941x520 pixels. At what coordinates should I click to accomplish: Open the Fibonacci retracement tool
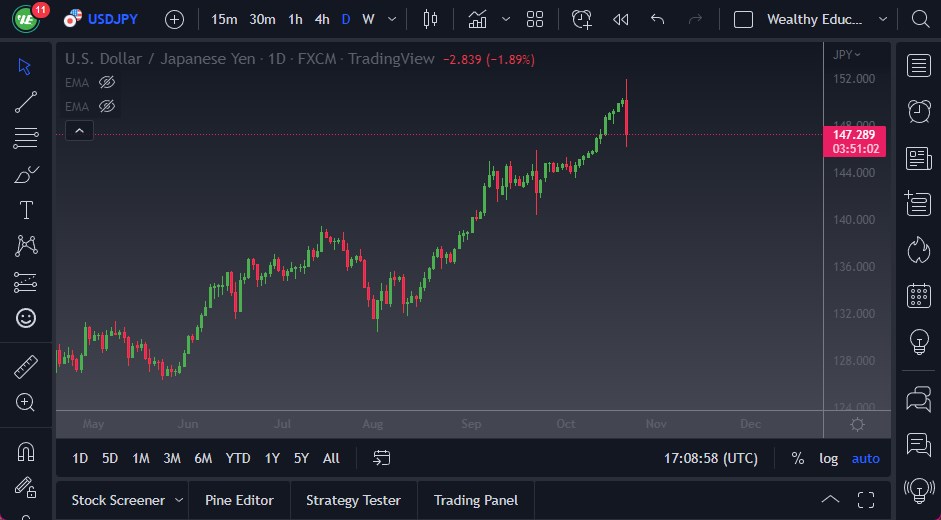pyautogui.click(x=26, y=137)
